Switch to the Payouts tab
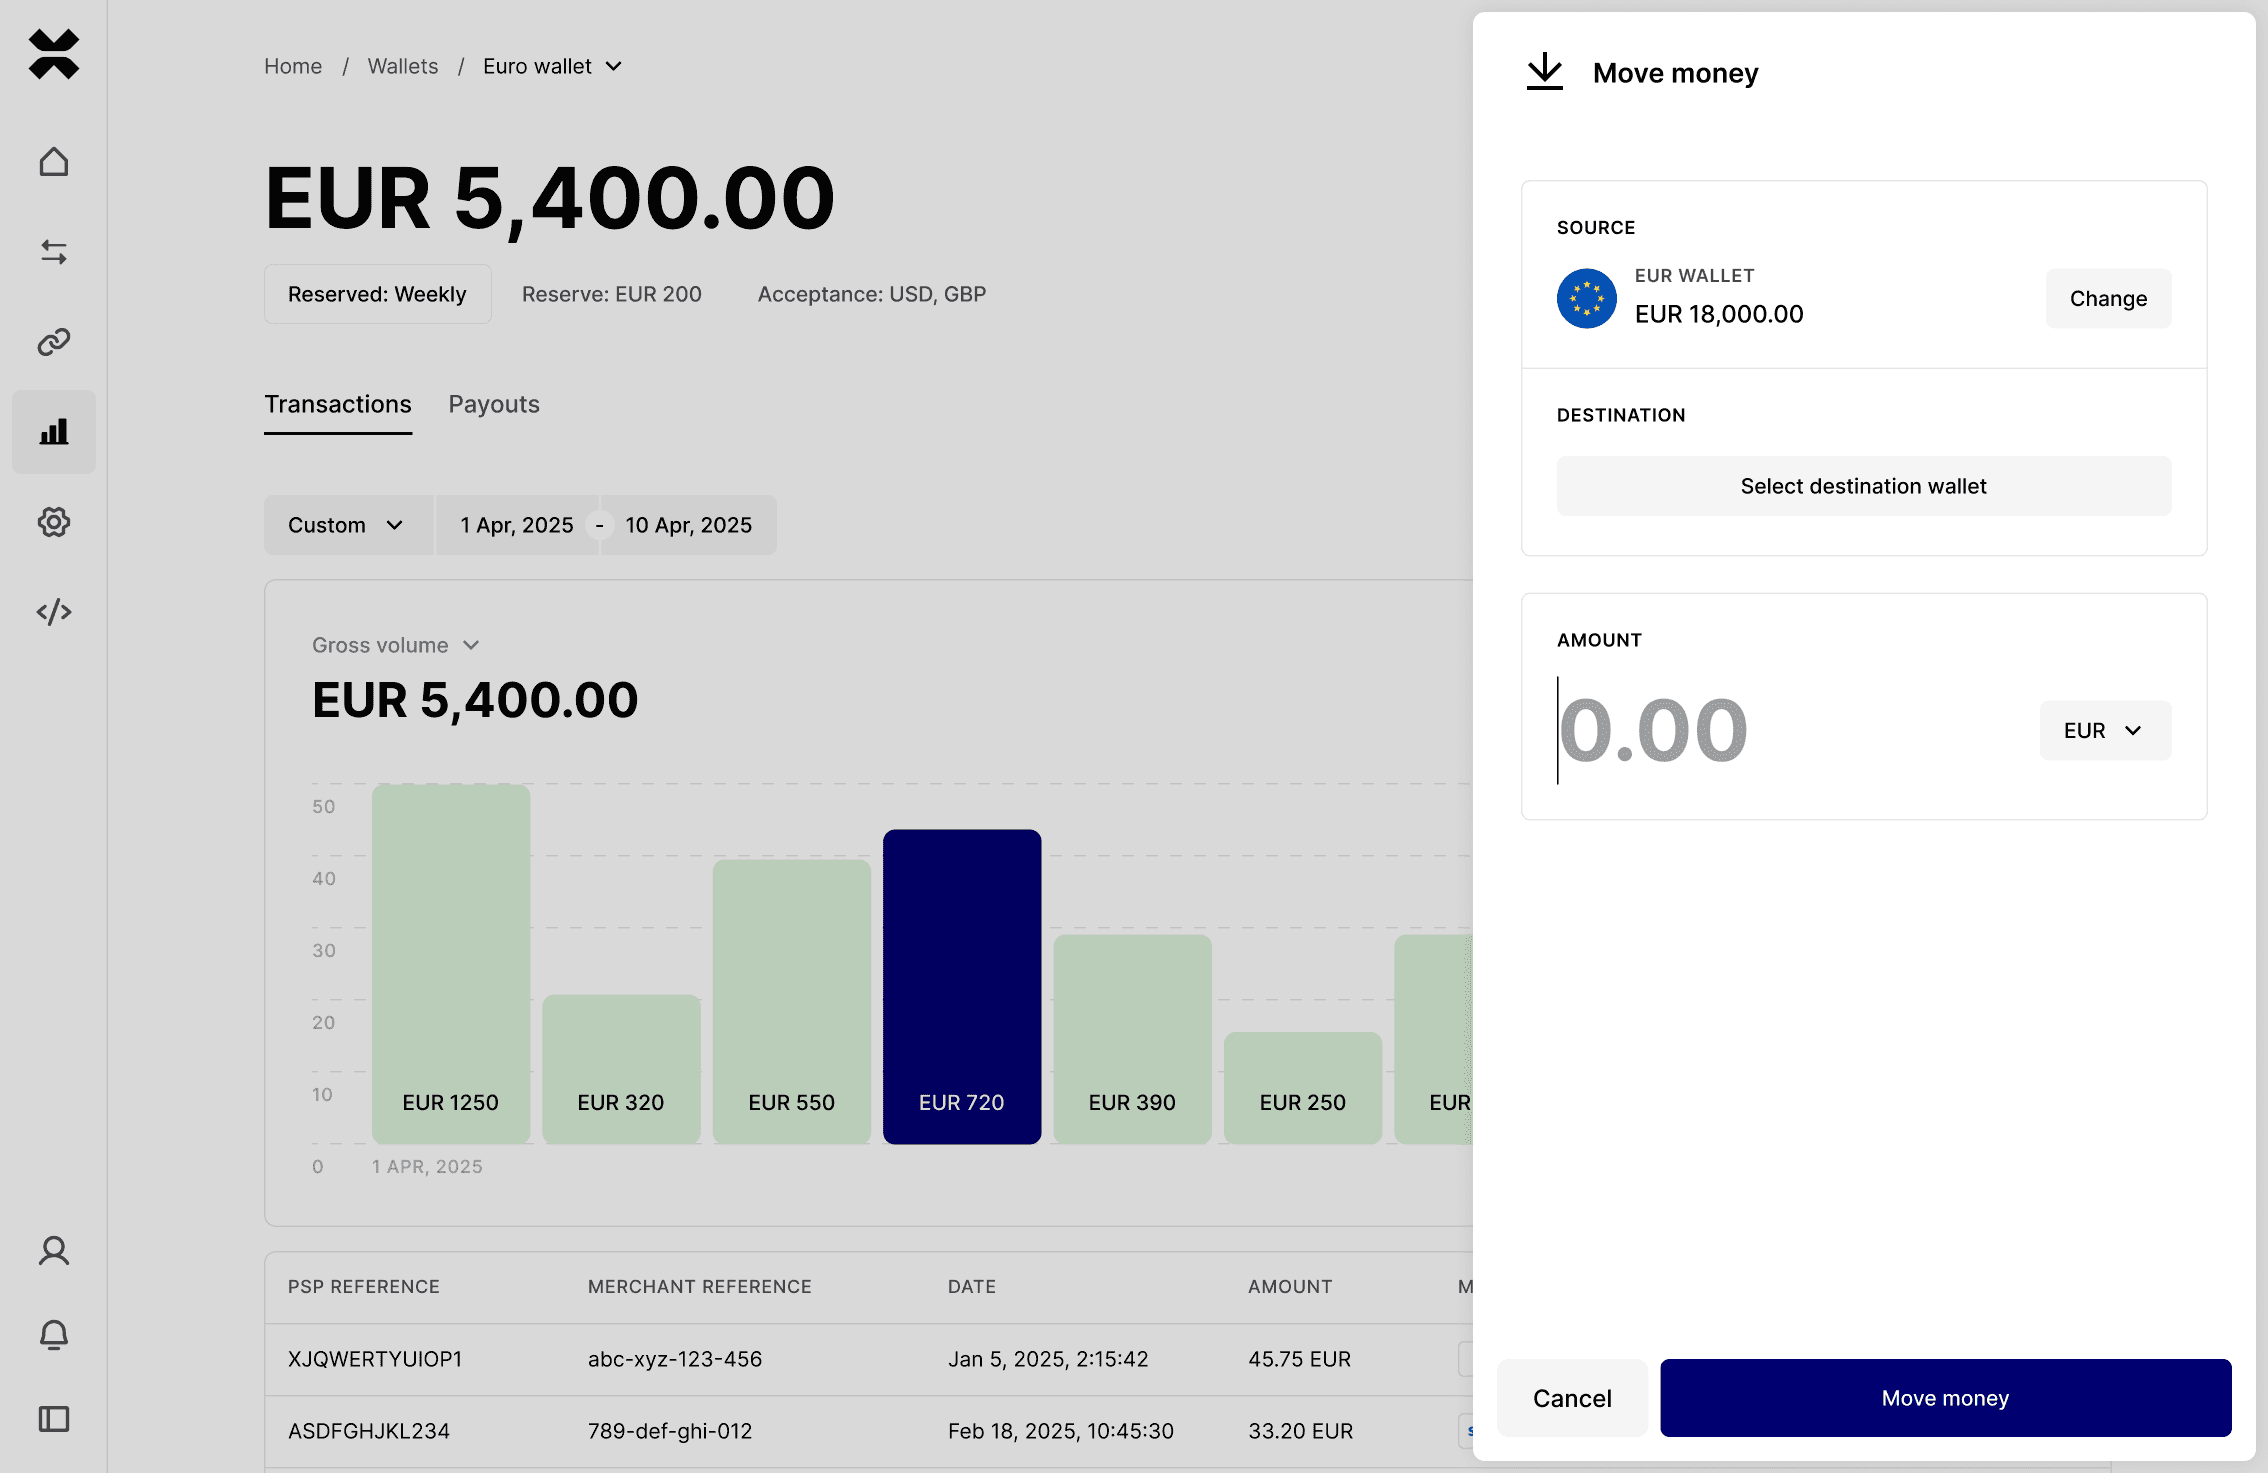The height and width of the screenshot is (1473, 2268). (494, 404)
